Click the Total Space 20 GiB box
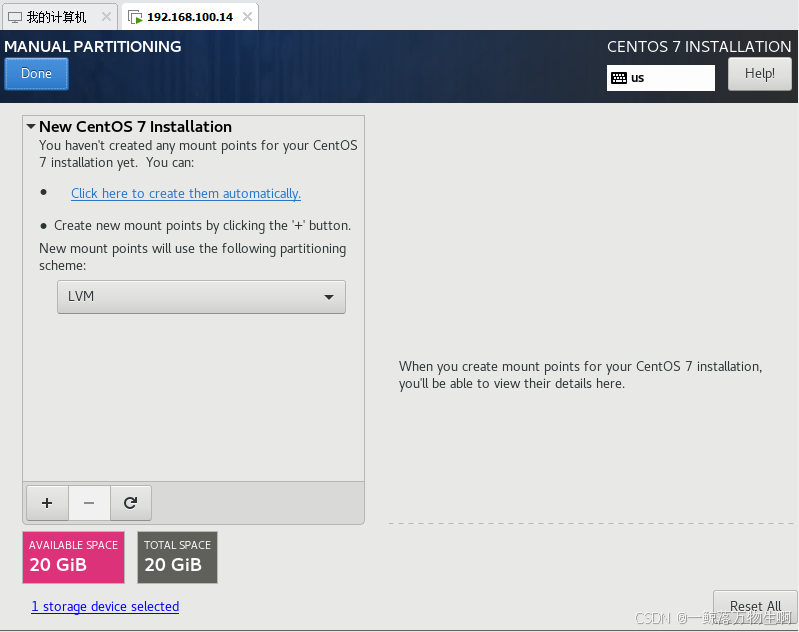The image size is (799, 632). point(177,557)
